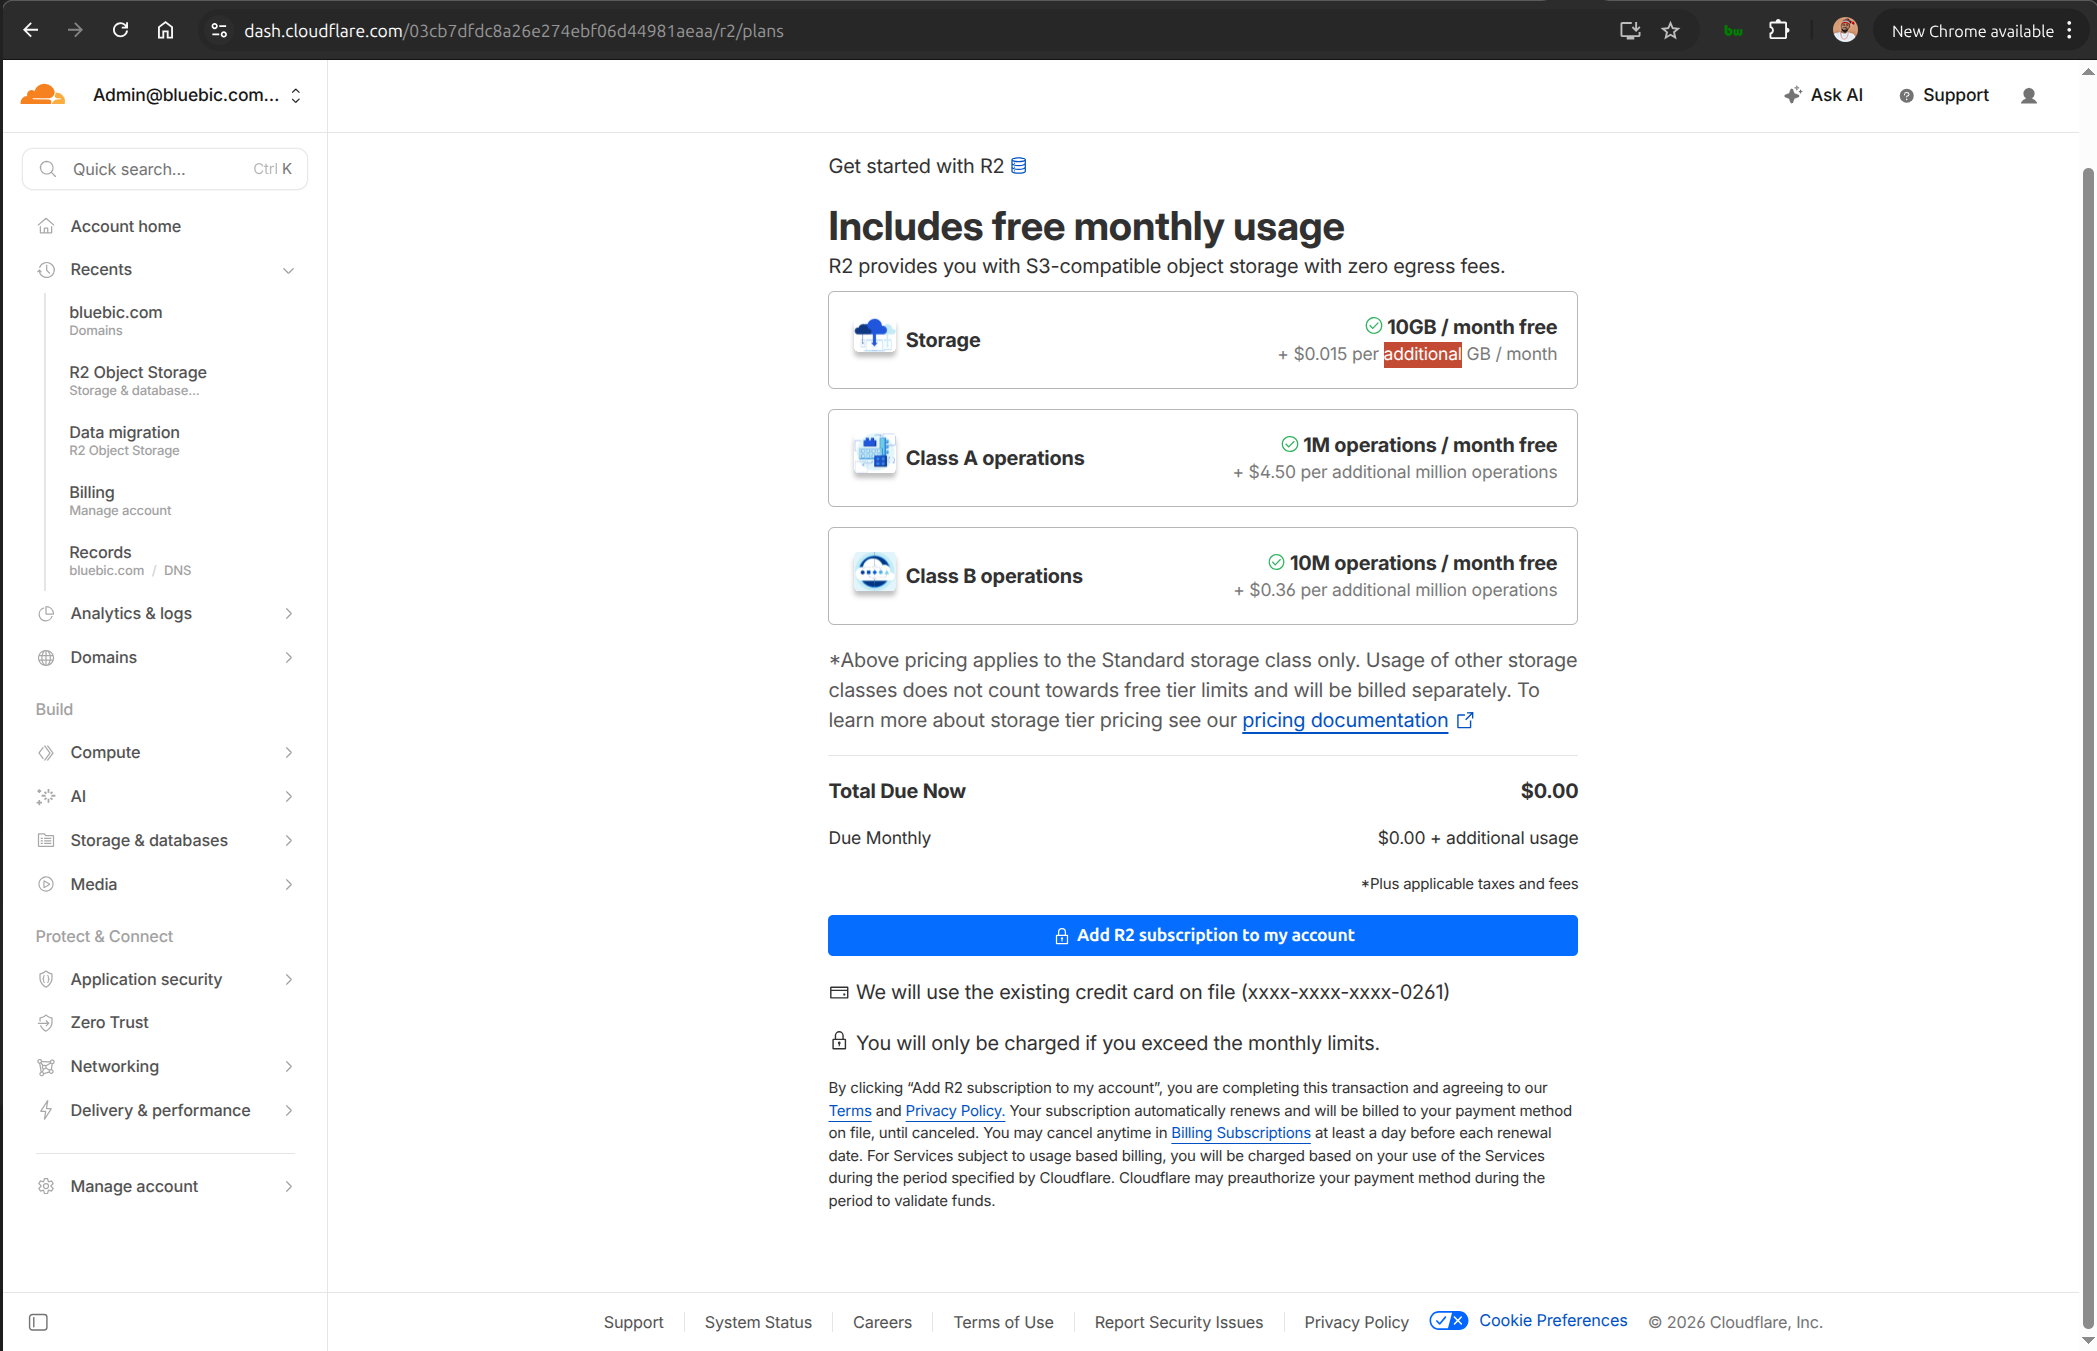The height and width of the screenshot is (1351, 2097).
Task: Open the Chrome extensions puzzle icon
Action: pyautogui.click(x=1778, y=31)
